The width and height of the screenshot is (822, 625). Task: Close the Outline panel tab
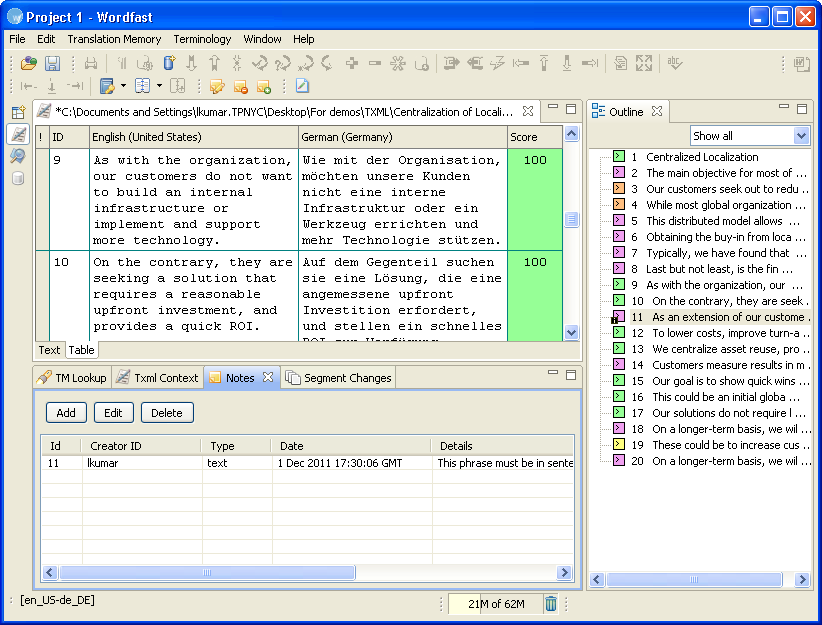tap(657, 111)
